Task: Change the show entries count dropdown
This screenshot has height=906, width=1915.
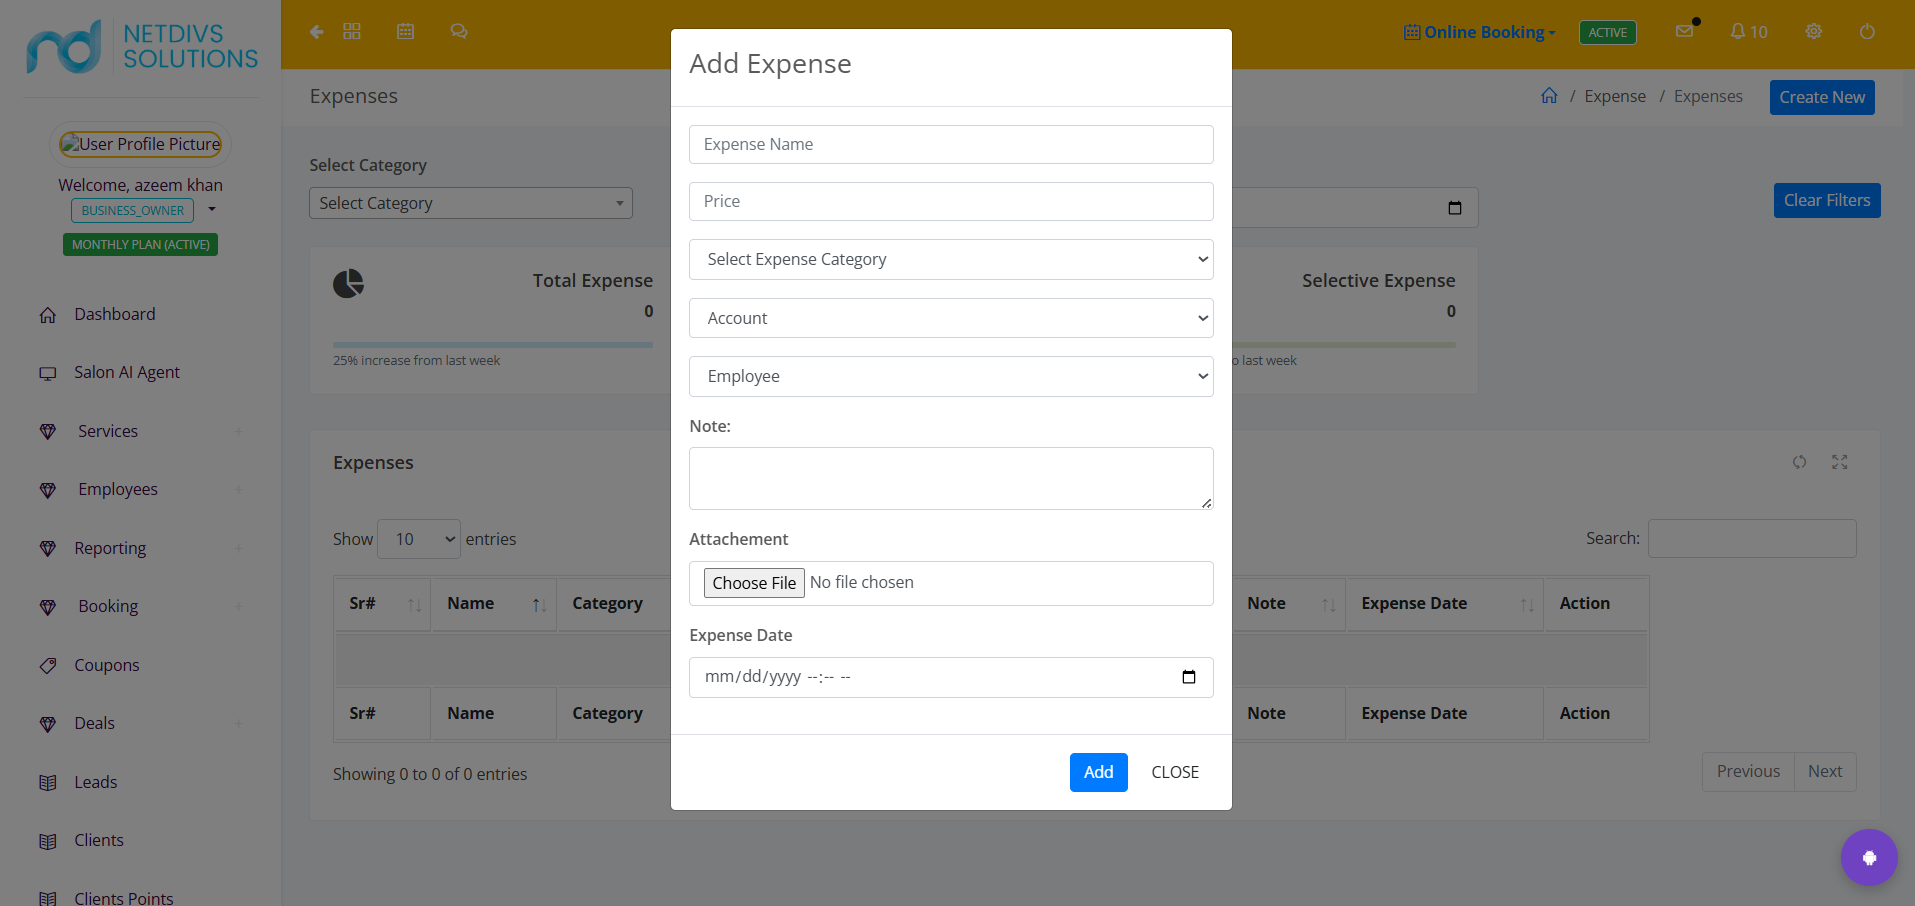Action: 419,539
